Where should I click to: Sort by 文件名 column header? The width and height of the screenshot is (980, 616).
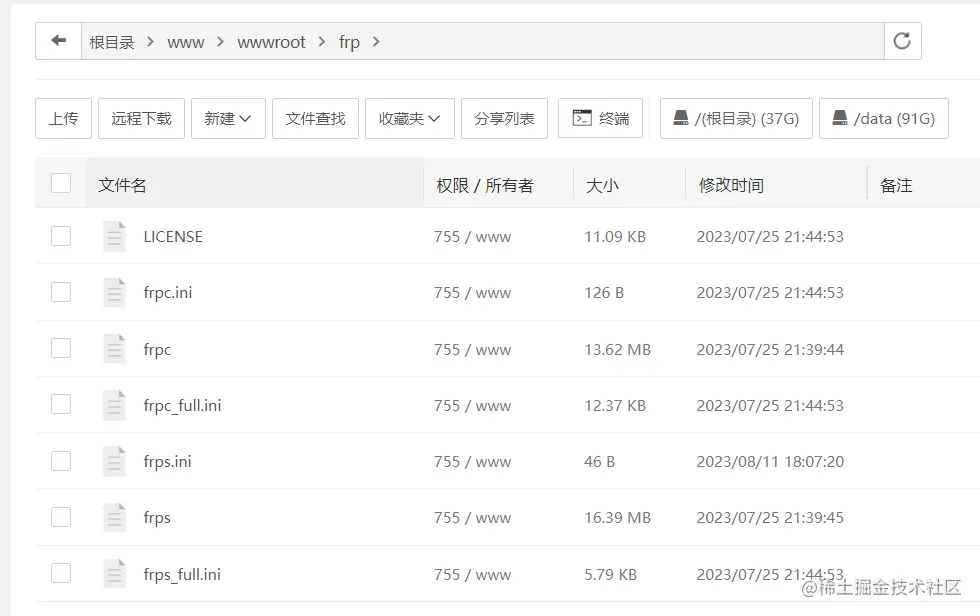click(x=122, y=185)
